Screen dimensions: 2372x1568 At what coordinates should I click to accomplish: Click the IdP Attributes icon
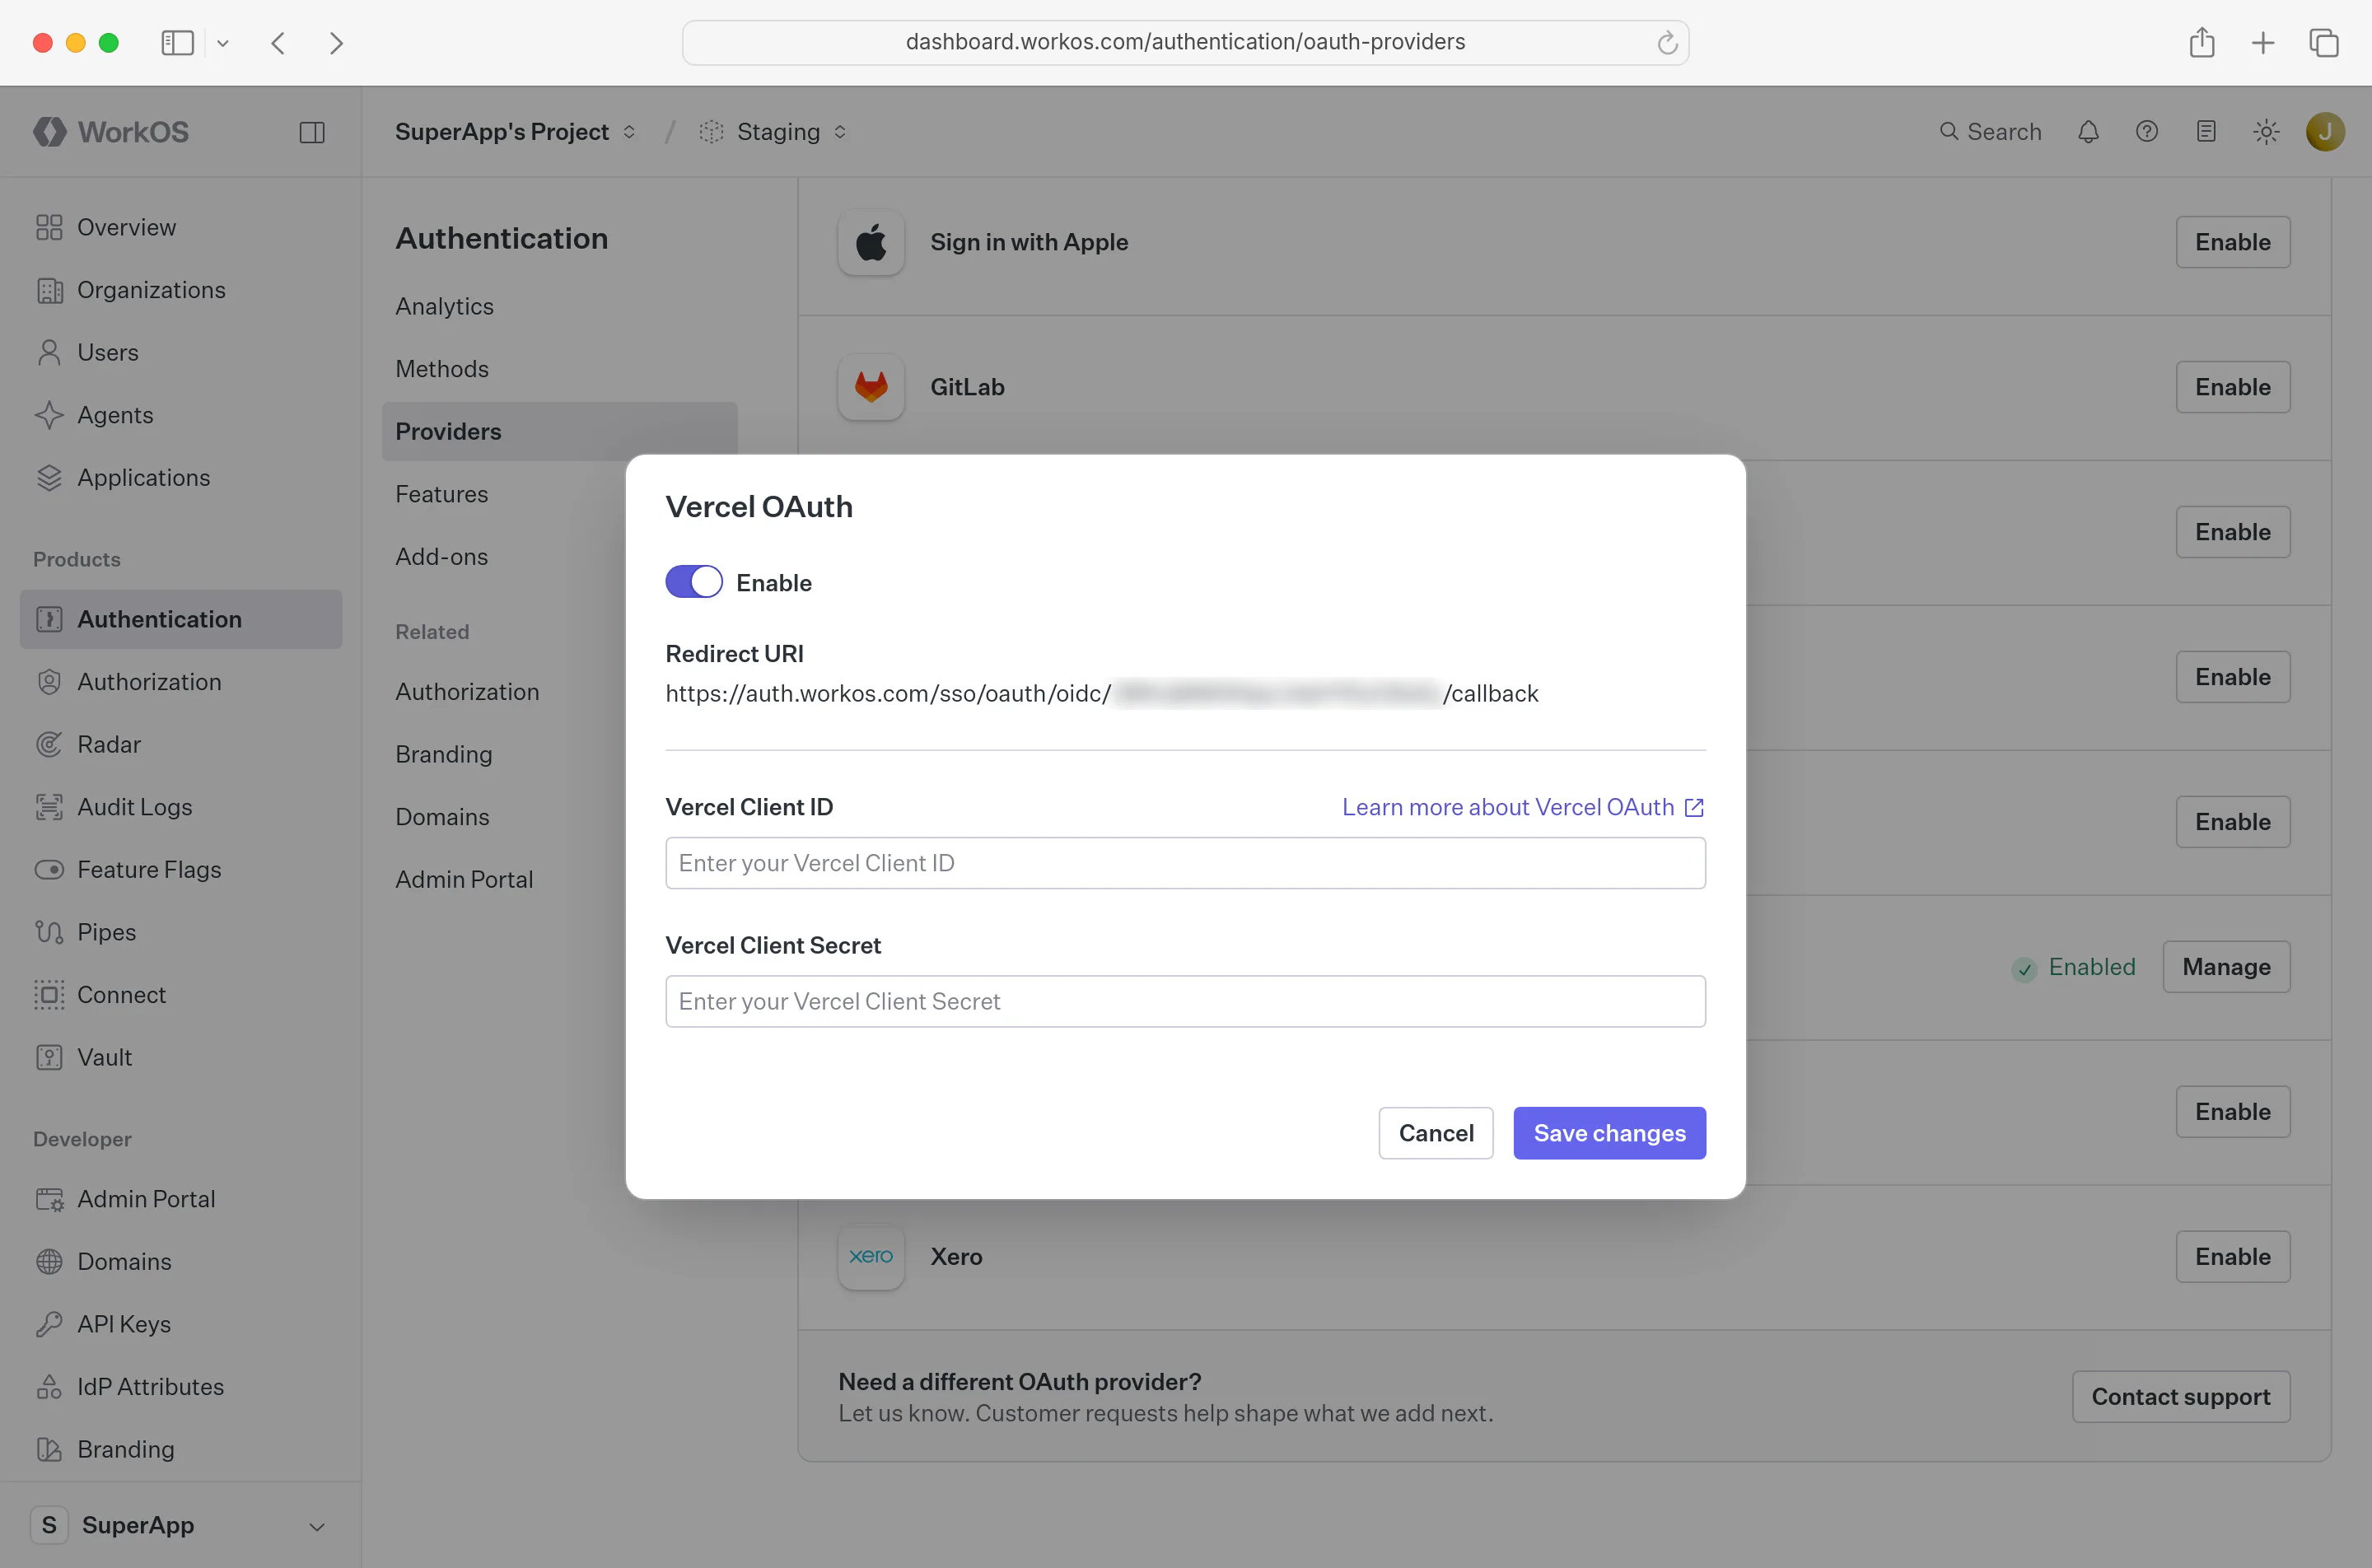tap(49, 1387)
